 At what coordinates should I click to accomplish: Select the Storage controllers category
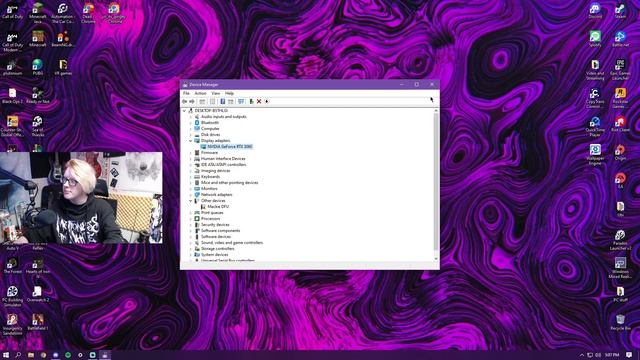coord(218,249)
